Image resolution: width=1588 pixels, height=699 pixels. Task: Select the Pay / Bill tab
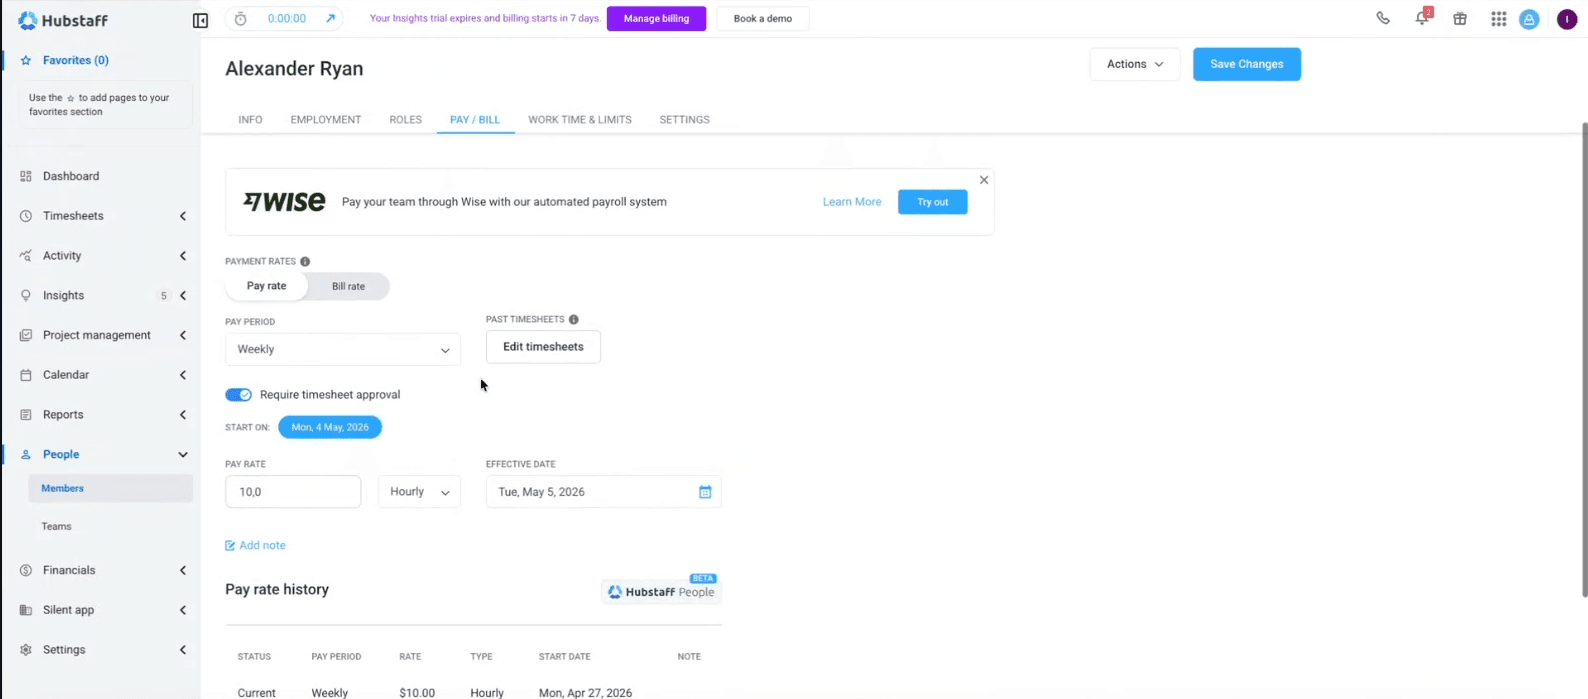(x=475, y=119)
